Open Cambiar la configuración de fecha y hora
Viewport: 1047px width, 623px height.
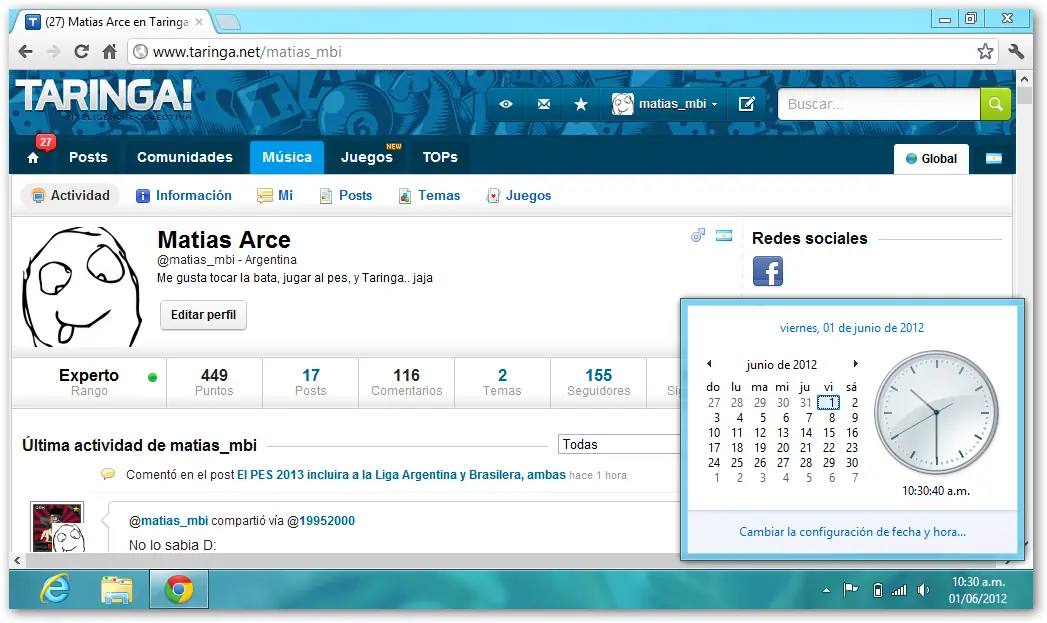tap(852, 532)
